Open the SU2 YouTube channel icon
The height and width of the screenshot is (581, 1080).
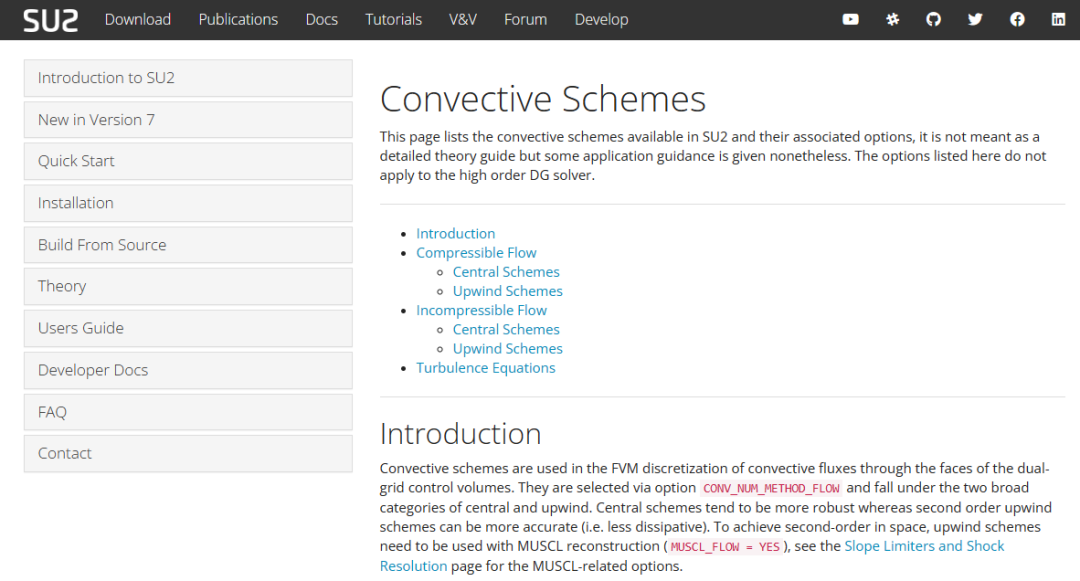pyautogui.click(x=851, y=19)
